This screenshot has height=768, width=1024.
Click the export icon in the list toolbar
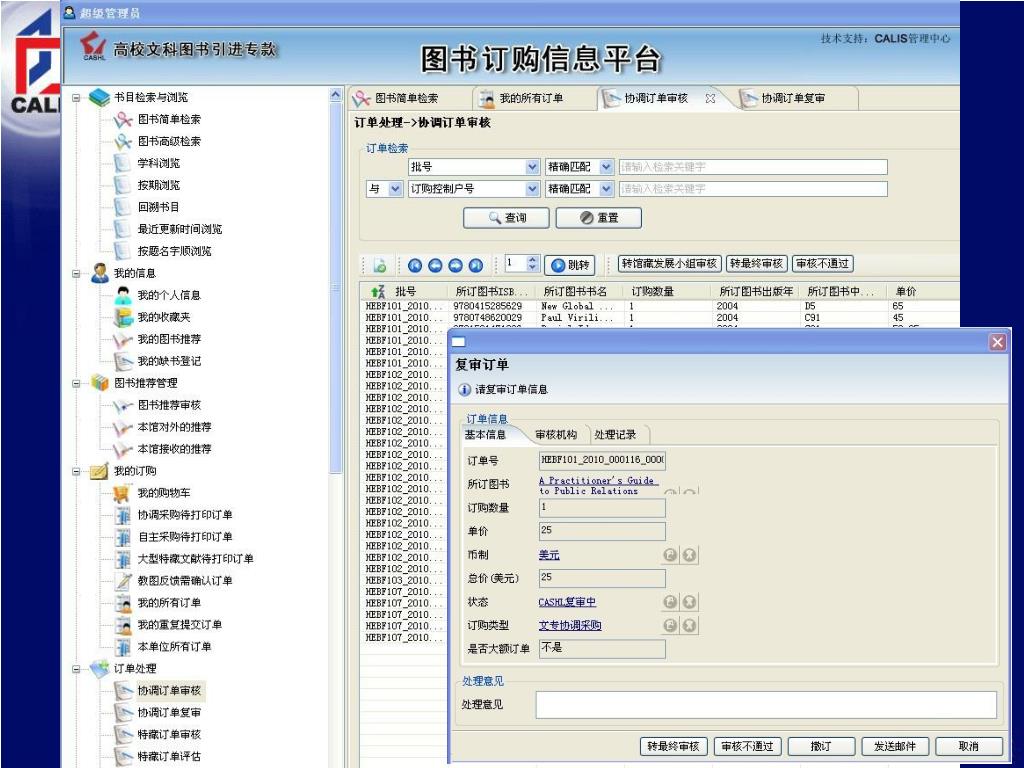(380, 265)
